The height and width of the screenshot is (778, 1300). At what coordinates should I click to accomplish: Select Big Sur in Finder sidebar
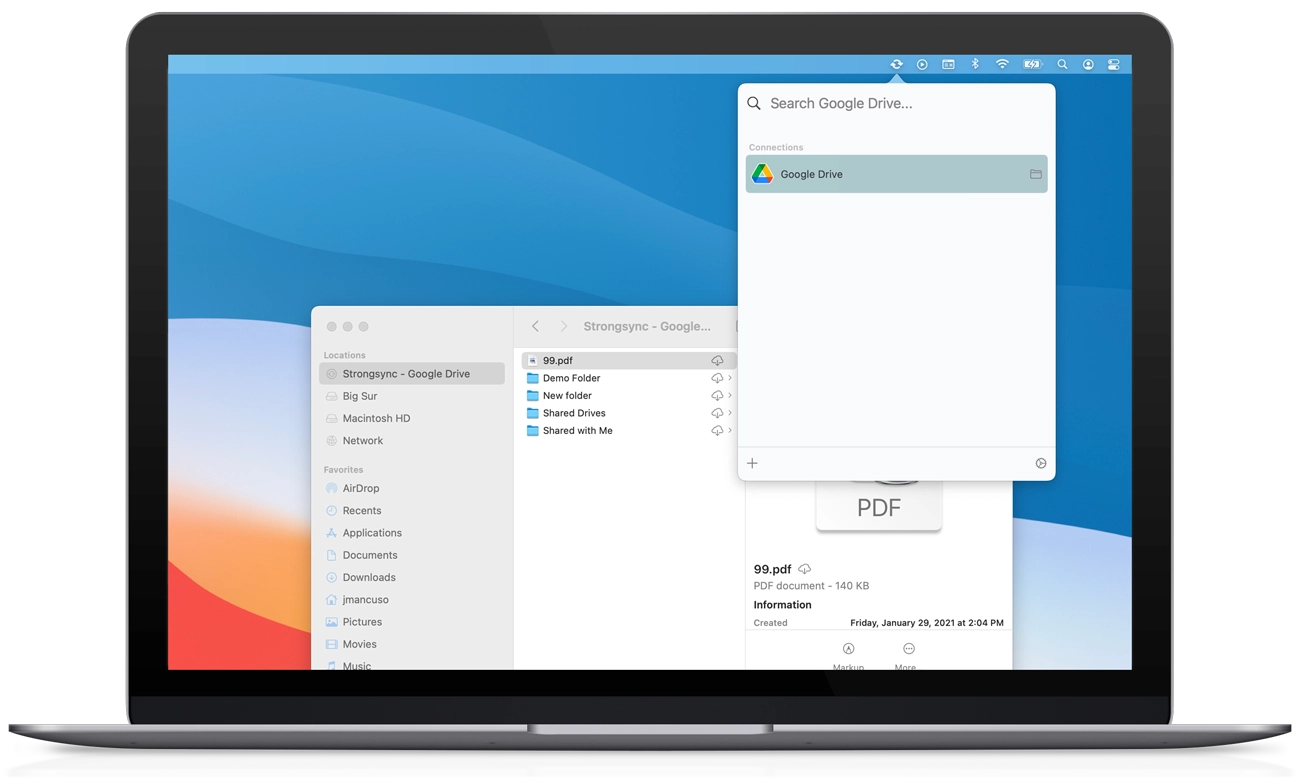[411, 396]
